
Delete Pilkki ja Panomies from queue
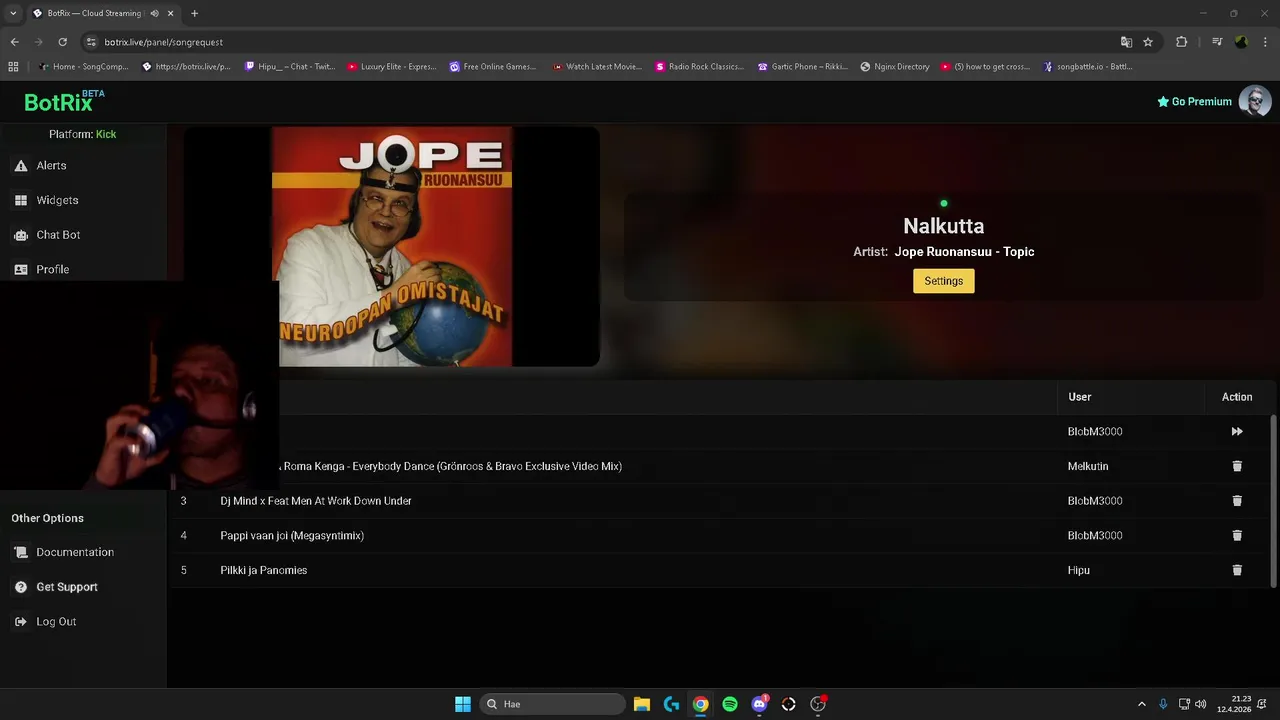pyautogui.click(x=1237, y=570)
